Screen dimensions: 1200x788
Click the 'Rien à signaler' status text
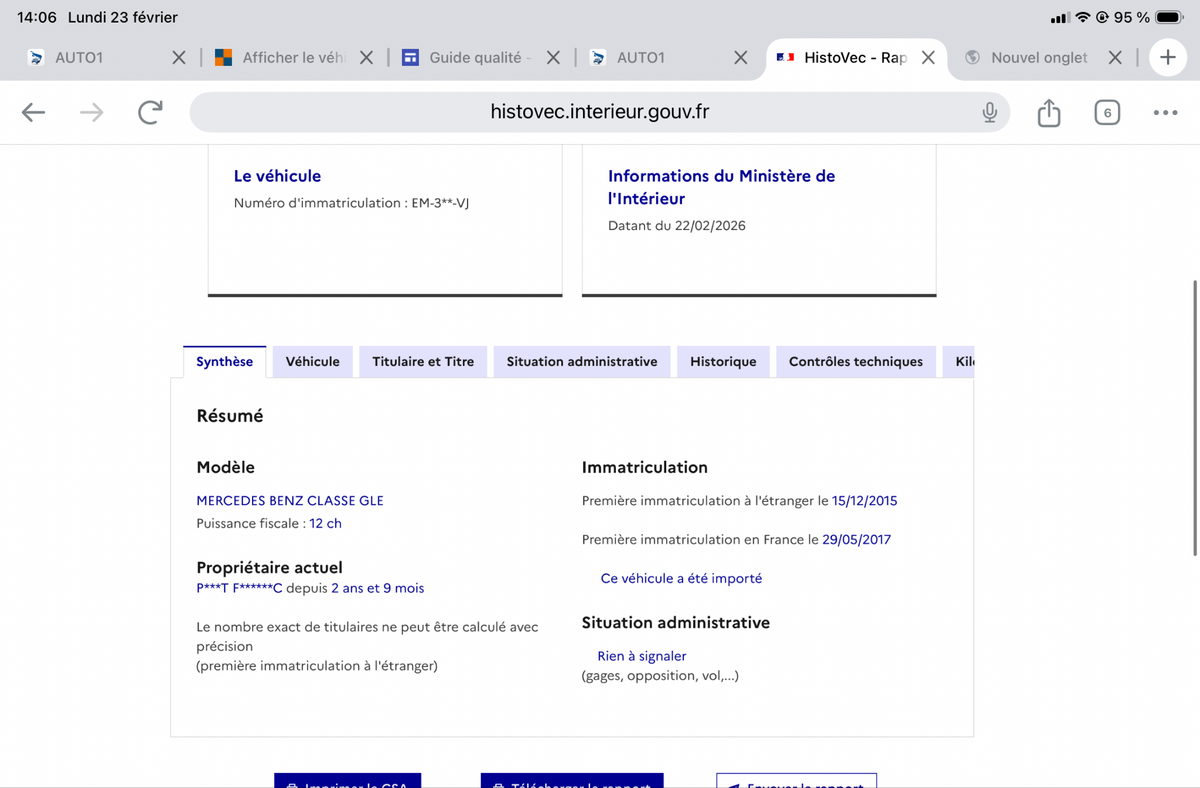(641, 656)
